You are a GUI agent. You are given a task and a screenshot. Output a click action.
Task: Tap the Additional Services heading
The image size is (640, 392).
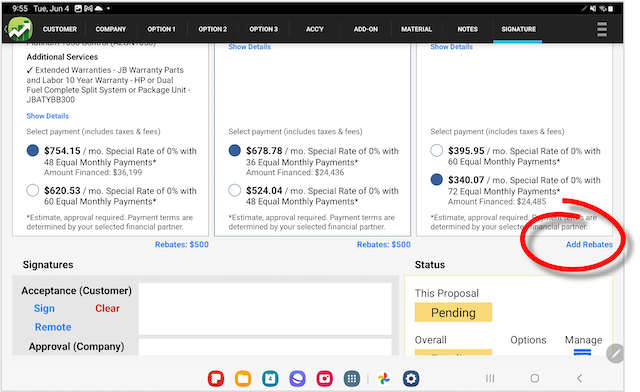click(x=62, y=57)
